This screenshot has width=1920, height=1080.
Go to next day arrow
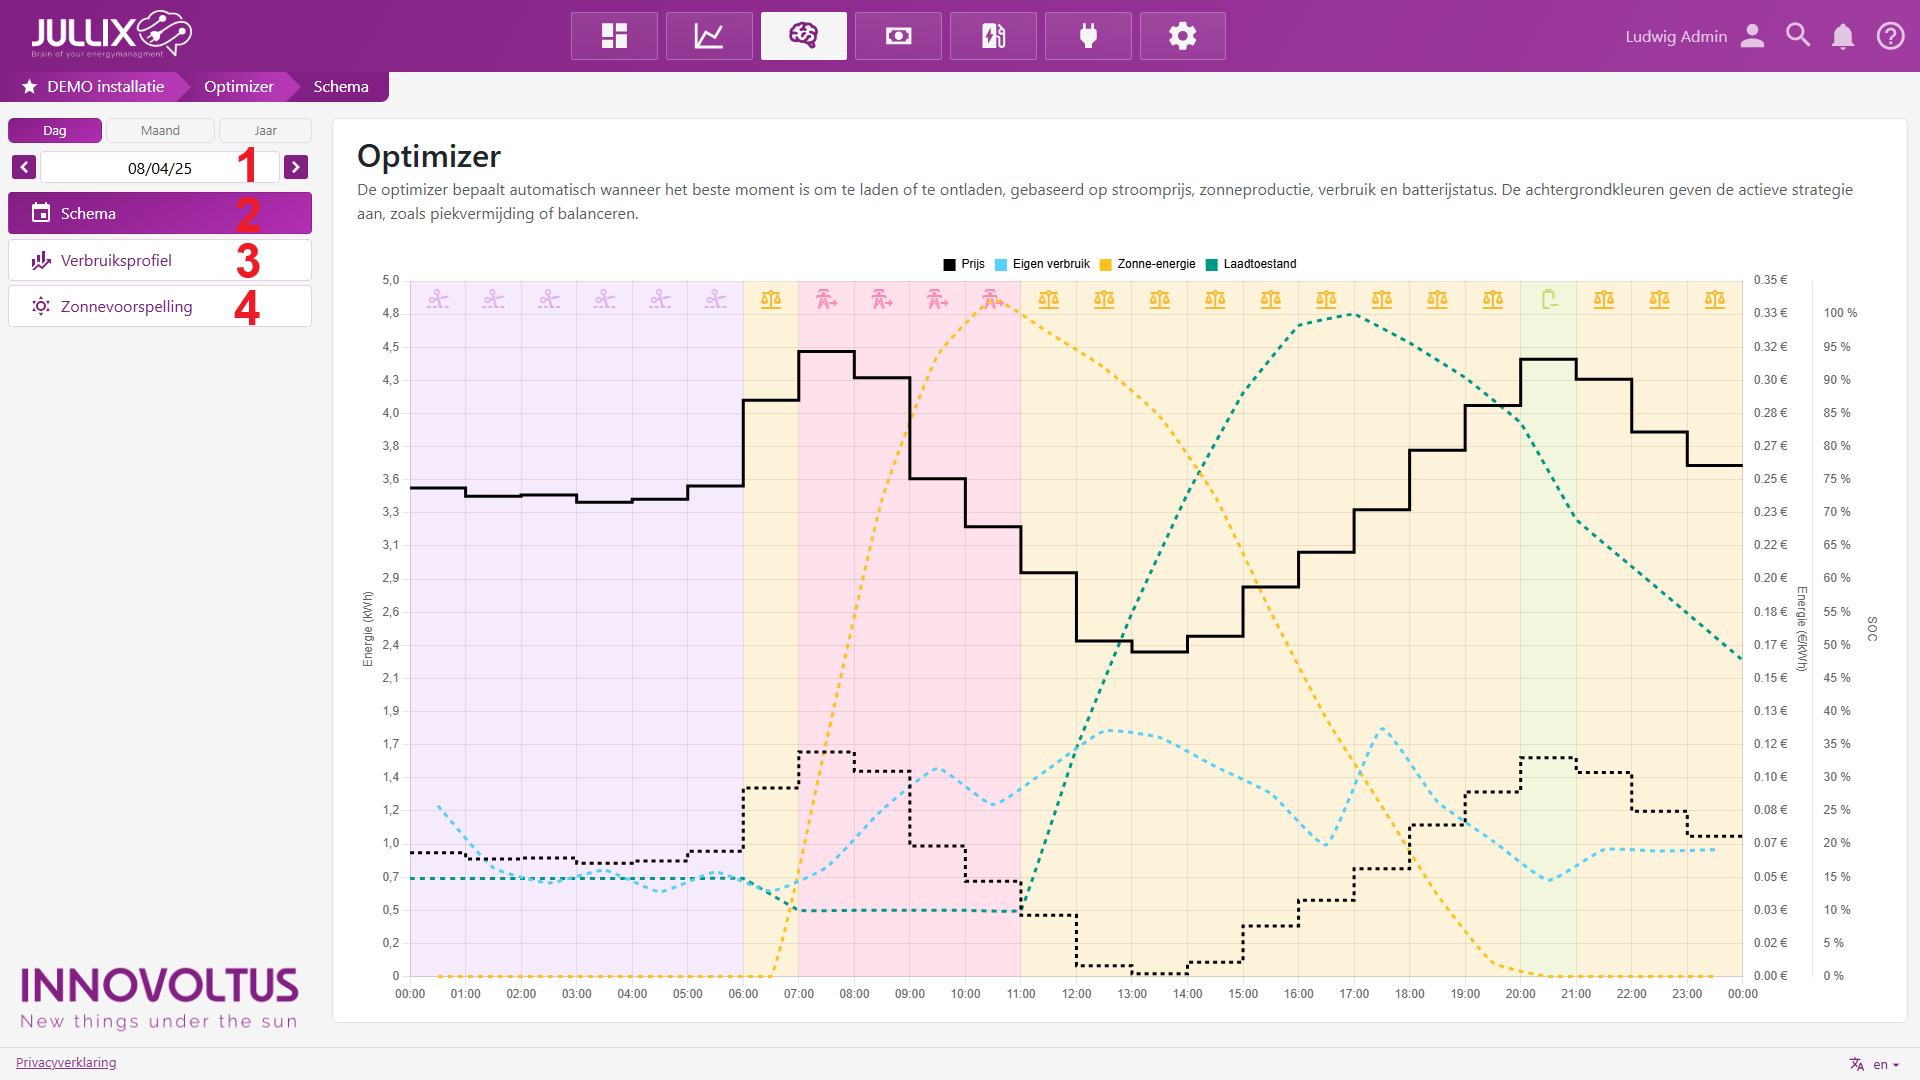295,167
